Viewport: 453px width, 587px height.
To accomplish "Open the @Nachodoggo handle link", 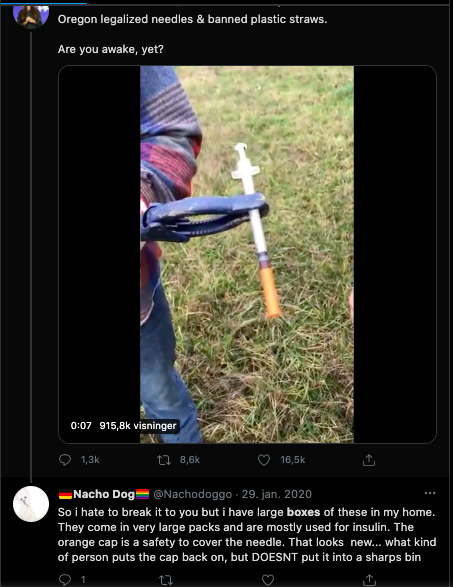I will [x=192, y=494].
